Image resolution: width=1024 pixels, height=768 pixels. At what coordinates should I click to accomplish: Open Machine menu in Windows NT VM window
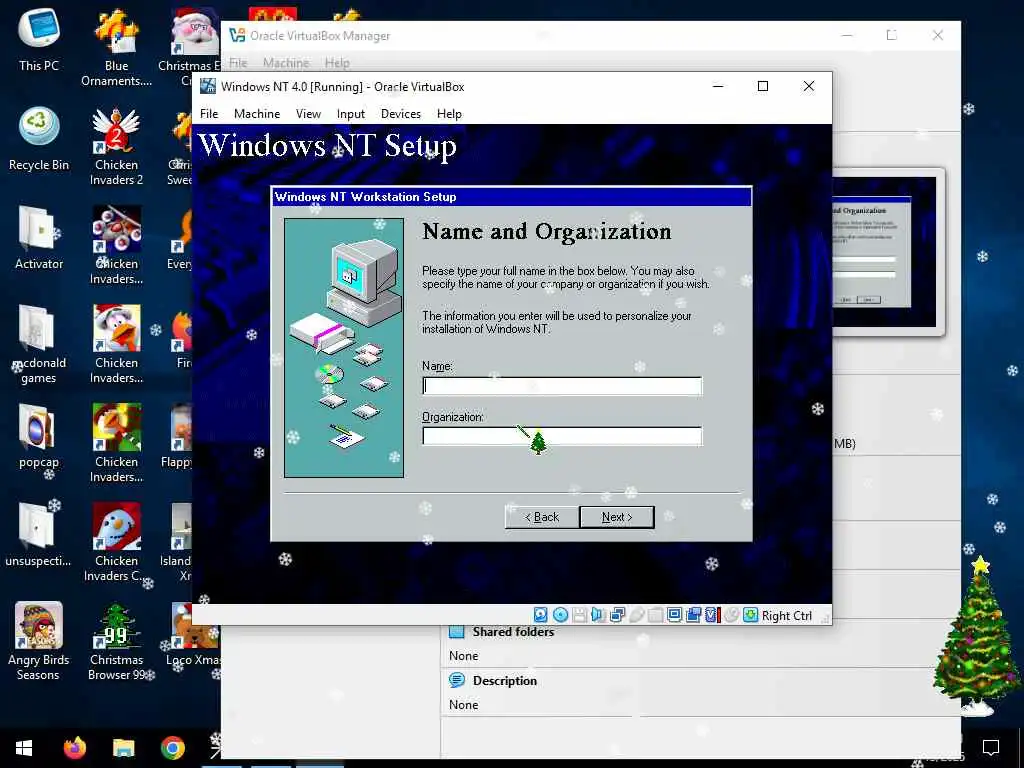click(257, 114)
